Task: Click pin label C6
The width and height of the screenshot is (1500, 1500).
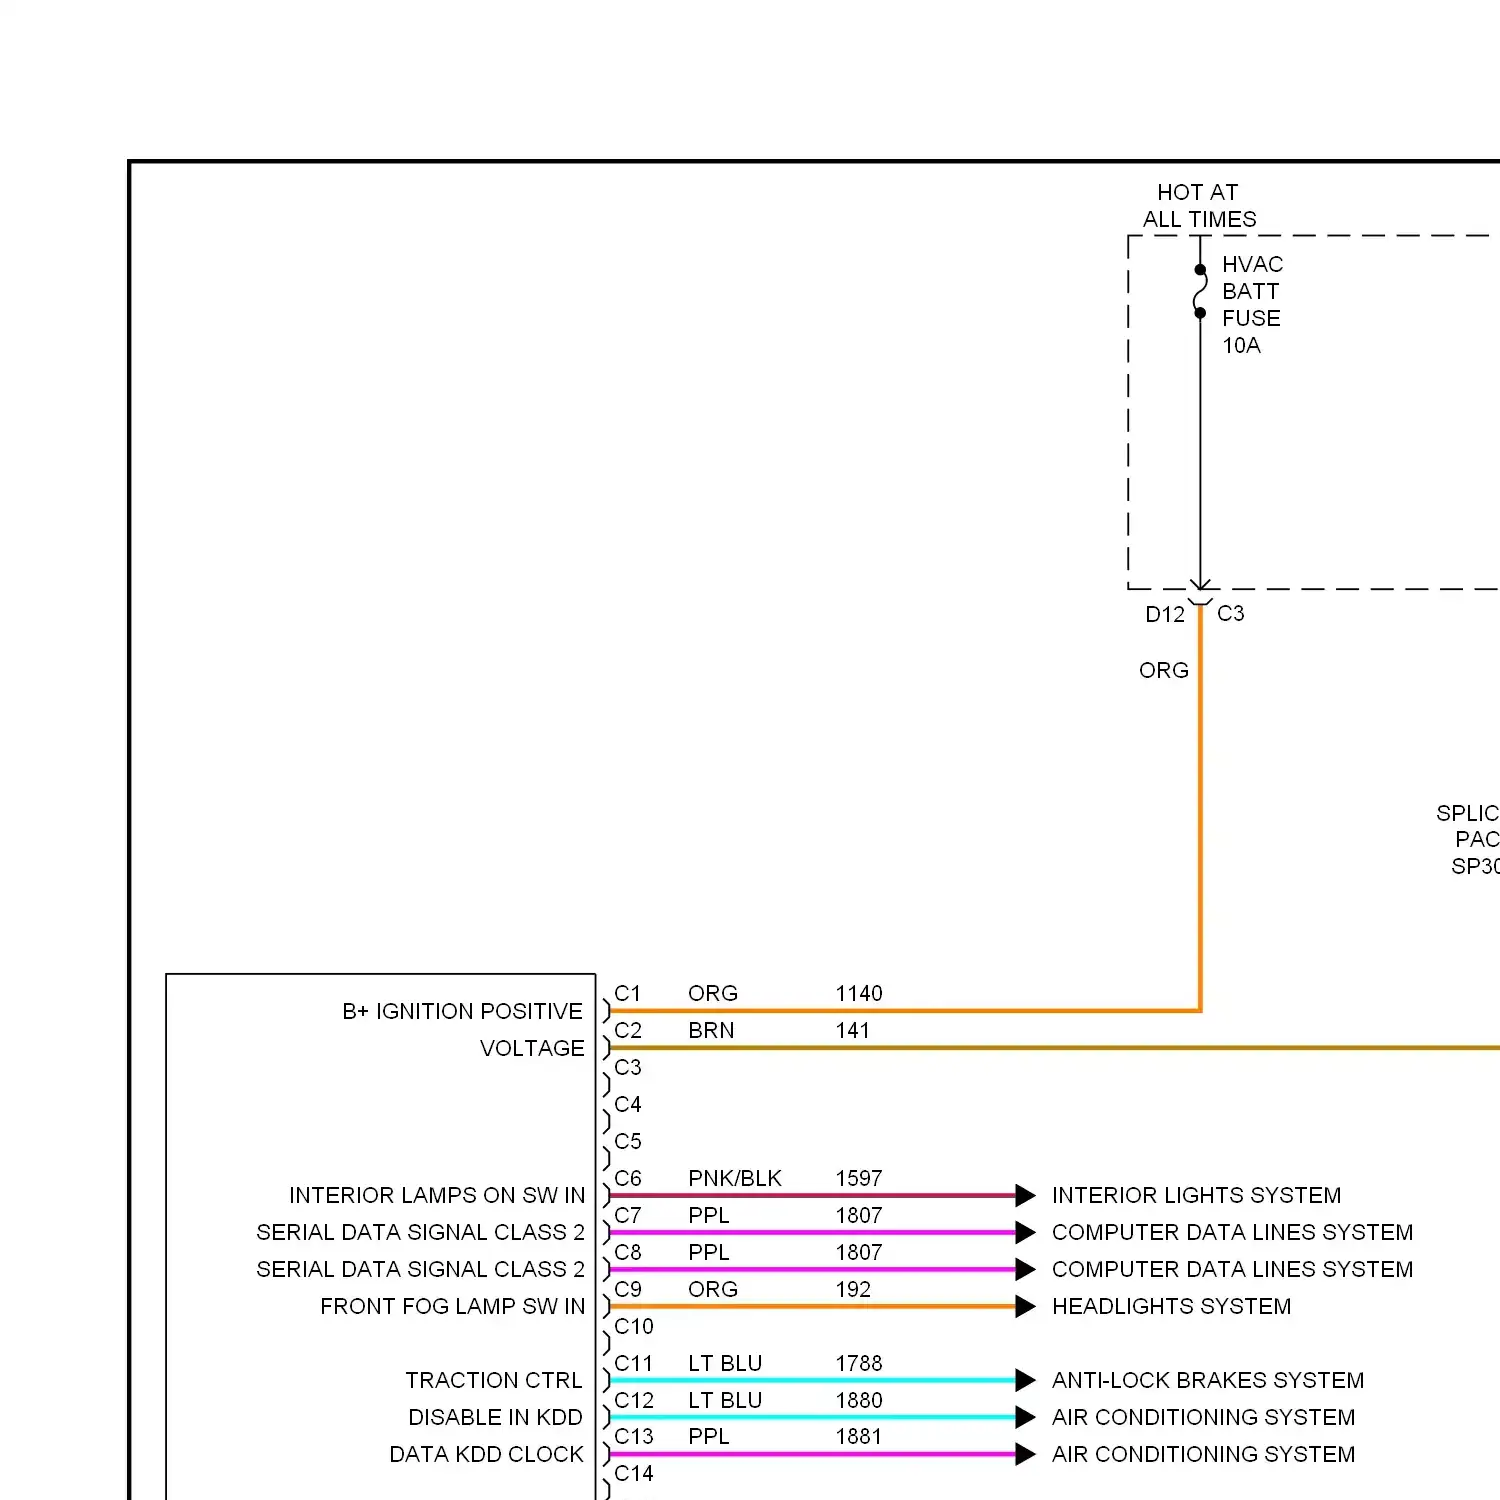Action: (x=628, y=1178)
